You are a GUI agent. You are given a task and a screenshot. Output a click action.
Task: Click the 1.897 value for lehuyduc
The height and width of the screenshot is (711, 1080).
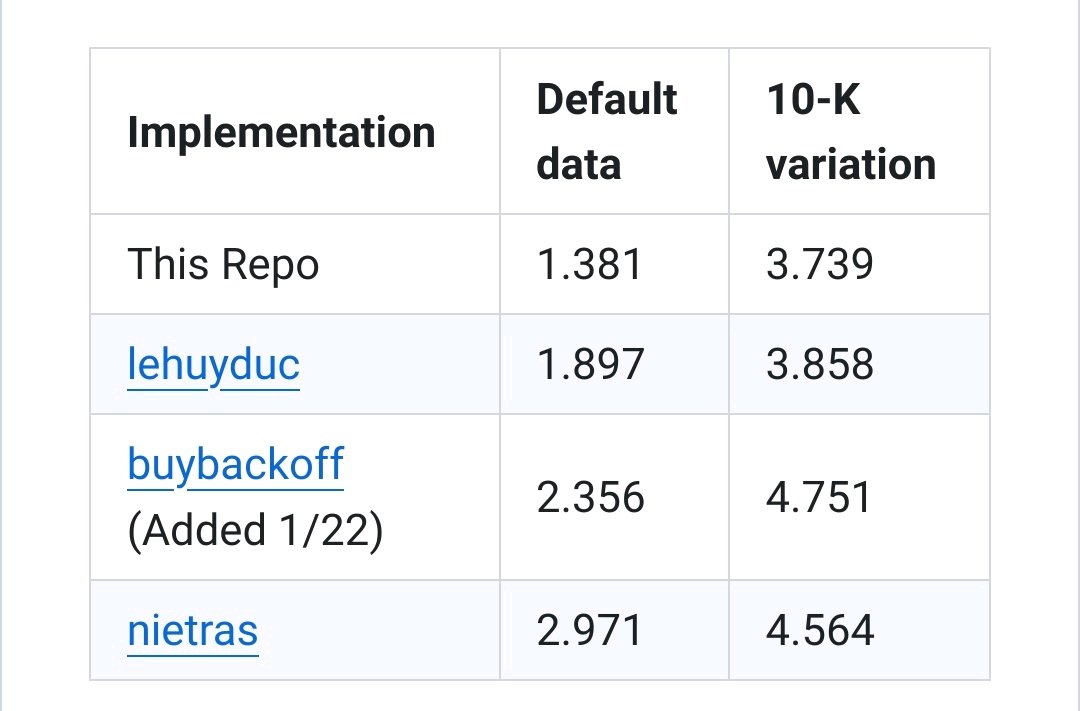(590, 364)
